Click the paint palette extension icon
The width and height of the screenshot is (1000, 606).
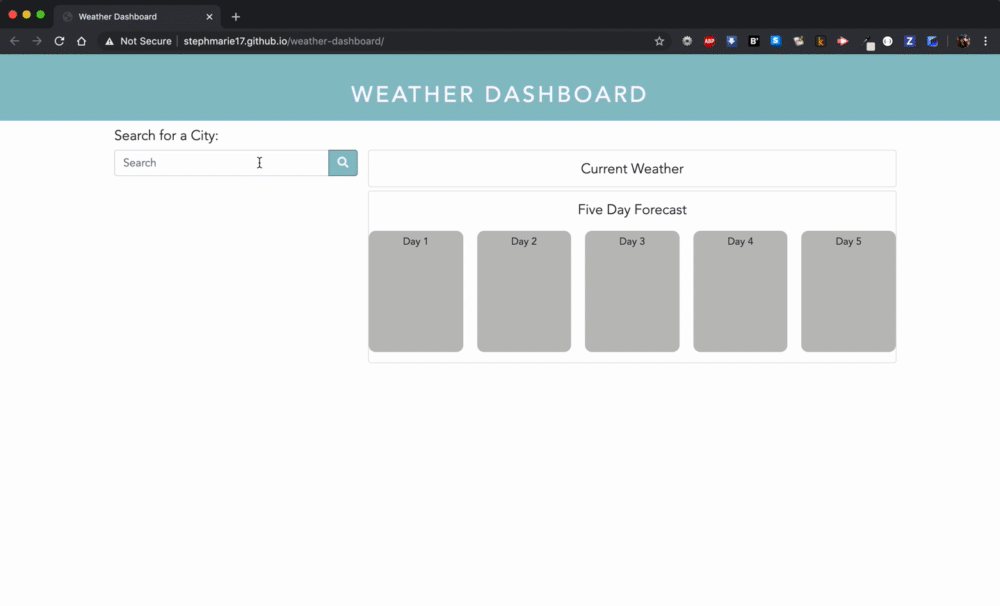coord(798,41)
